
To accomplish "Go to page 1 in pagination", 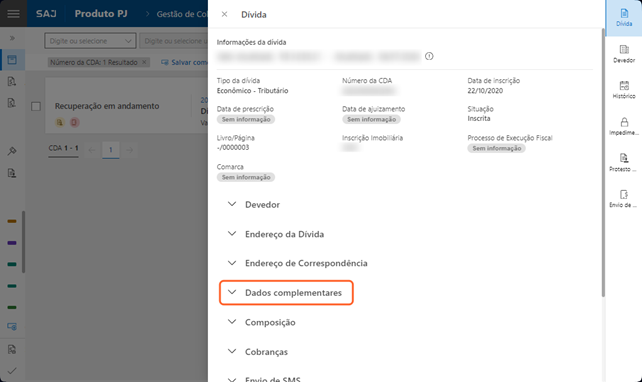I will (x=111, y=150).
